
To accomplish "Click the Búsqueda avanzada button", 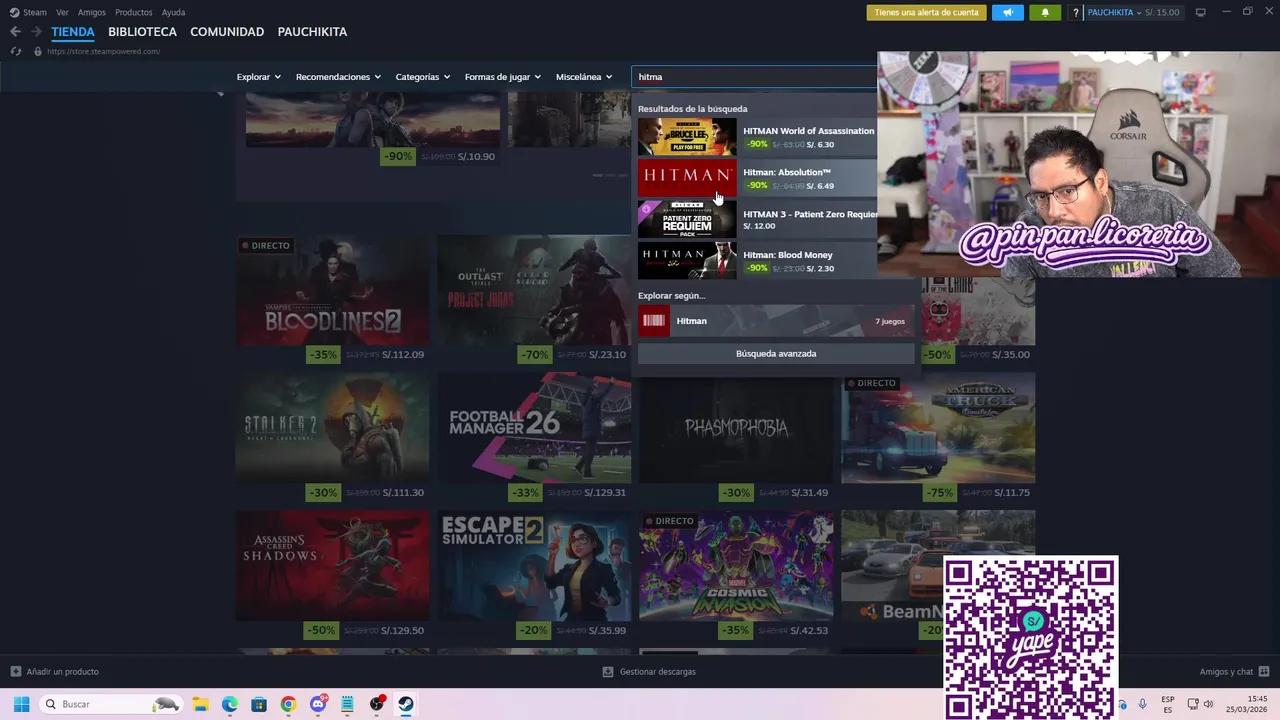I will 776,354.
